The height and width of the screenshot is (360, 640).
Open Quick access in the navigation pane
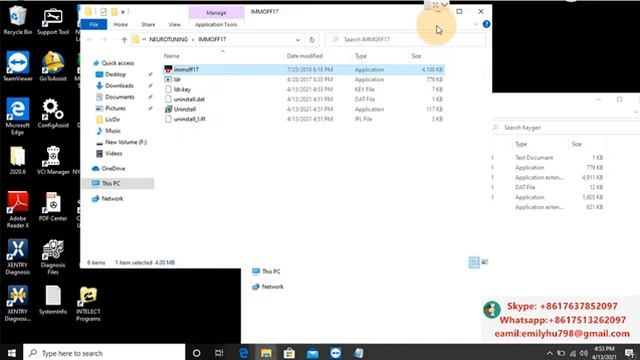coord(113,63)
